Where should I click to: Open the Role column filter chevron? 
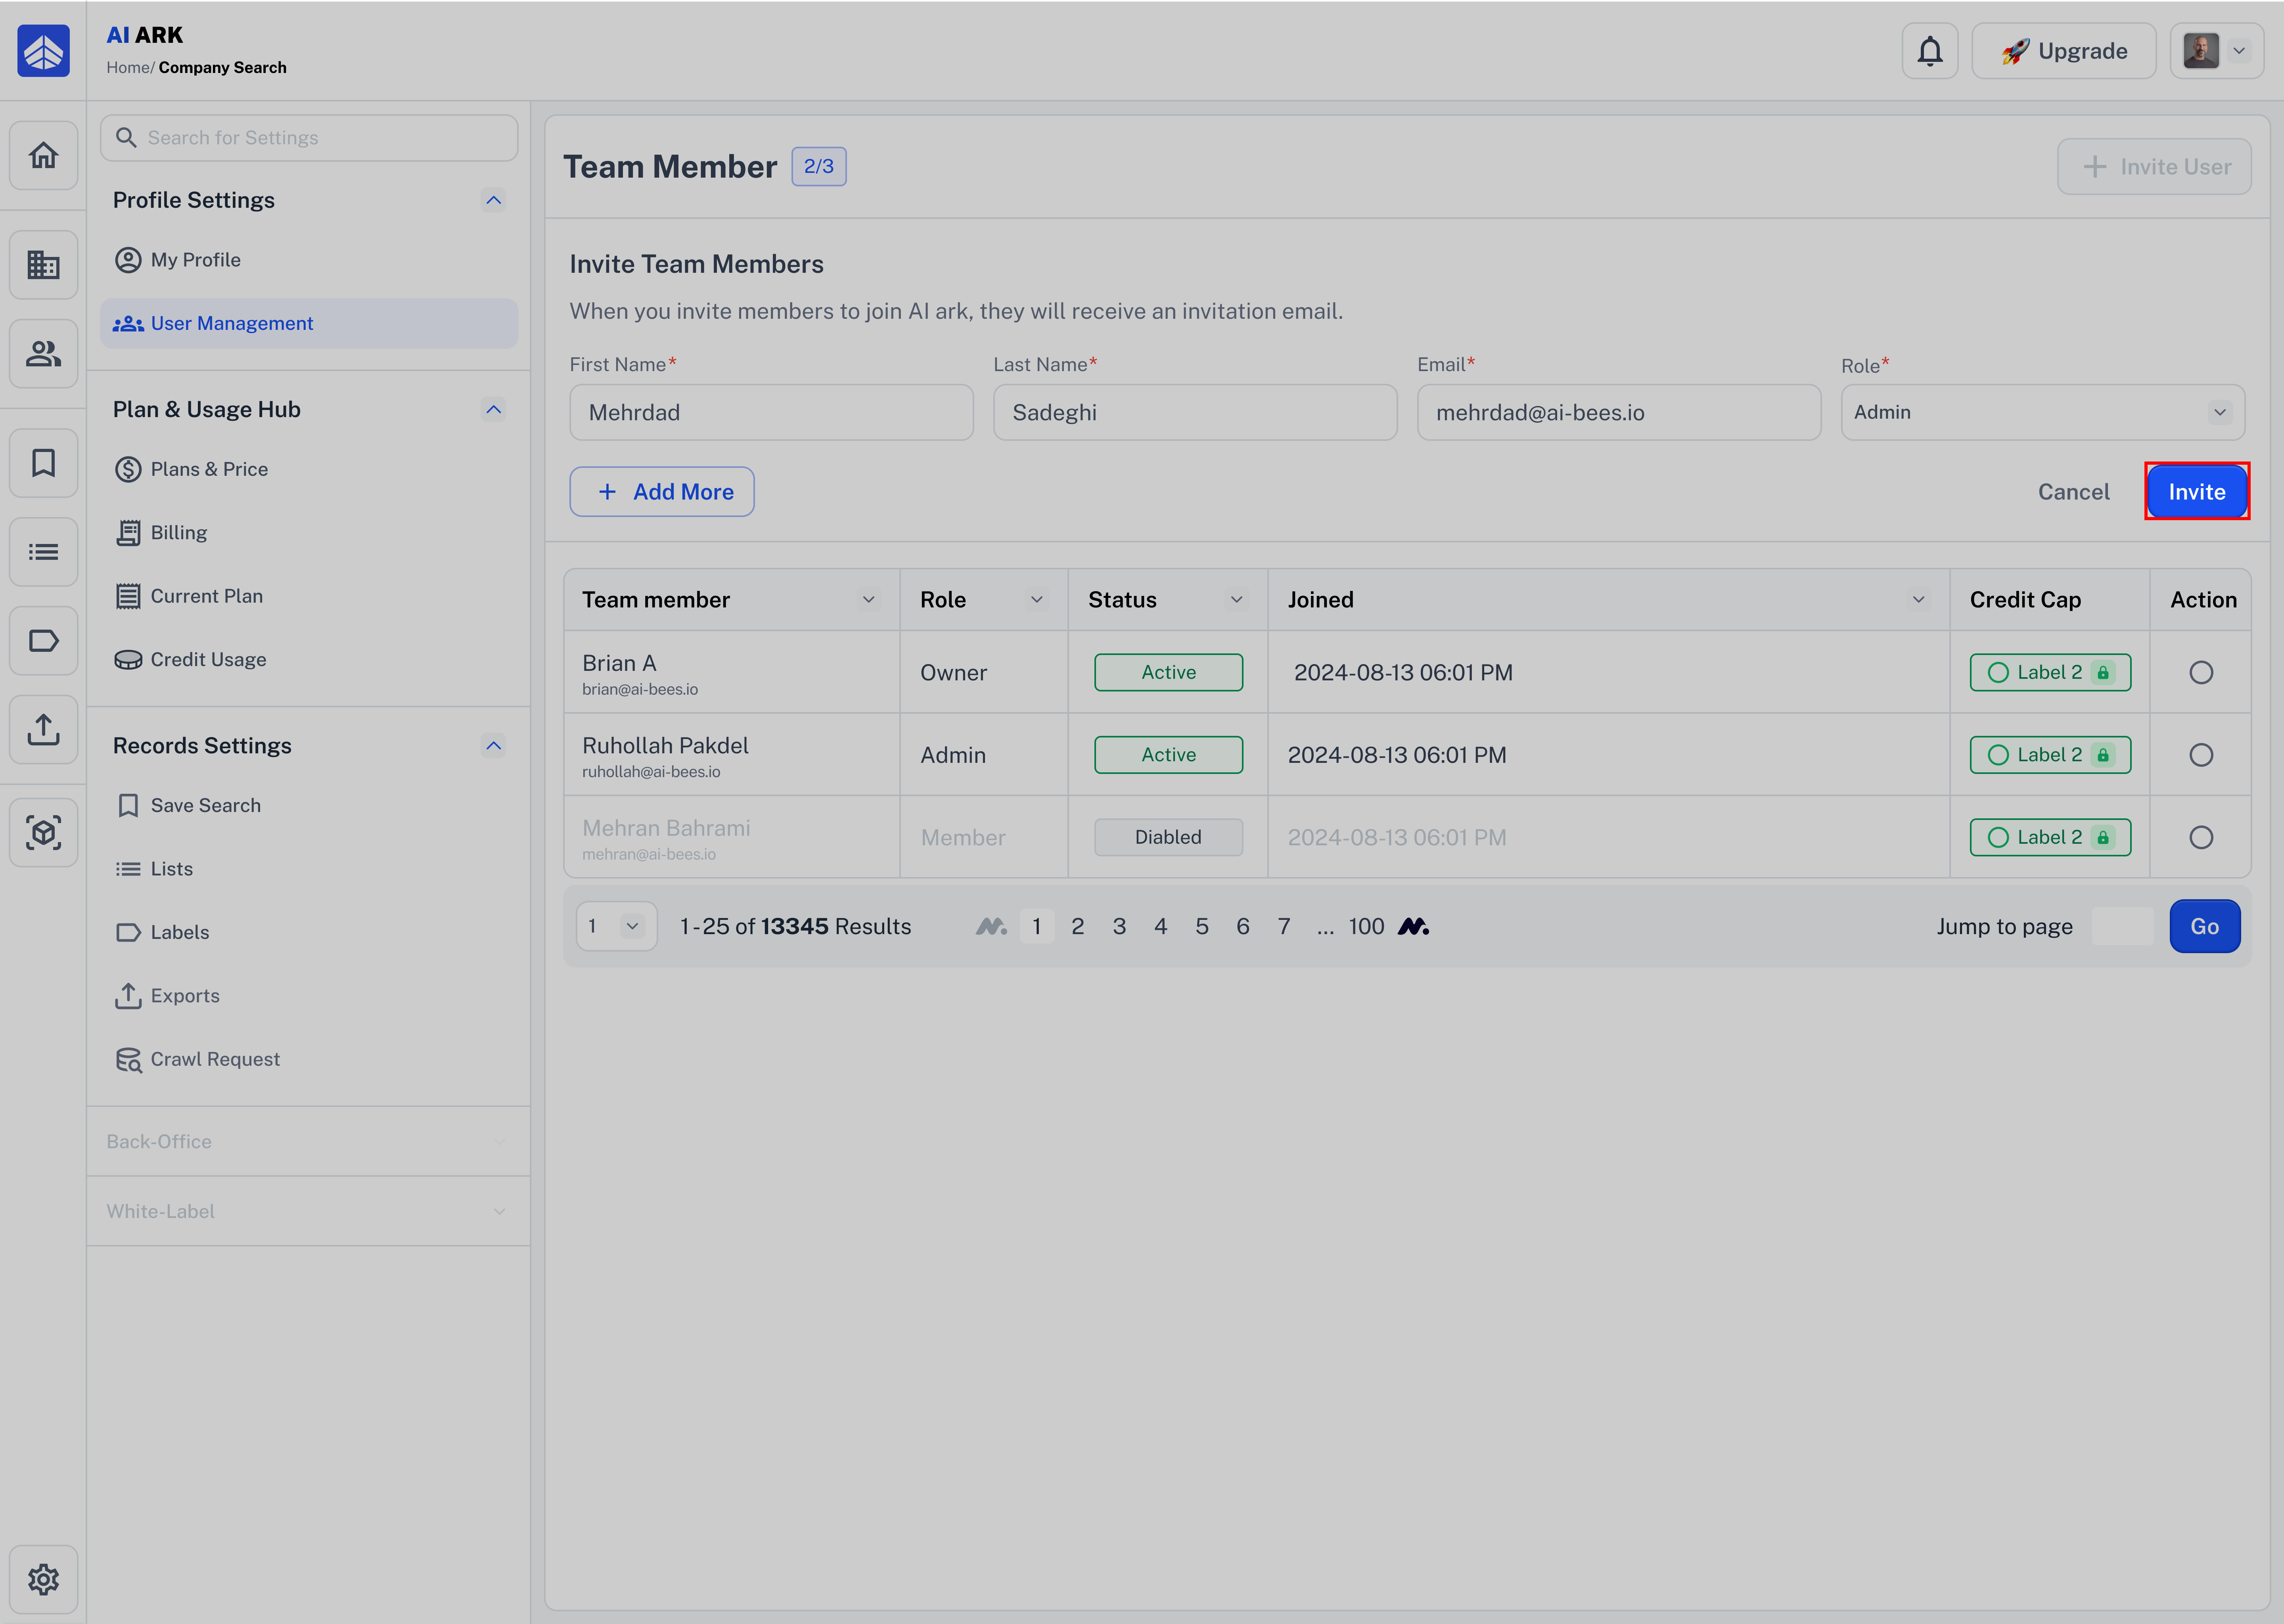pyautogui.click(x=1036, y=600)
